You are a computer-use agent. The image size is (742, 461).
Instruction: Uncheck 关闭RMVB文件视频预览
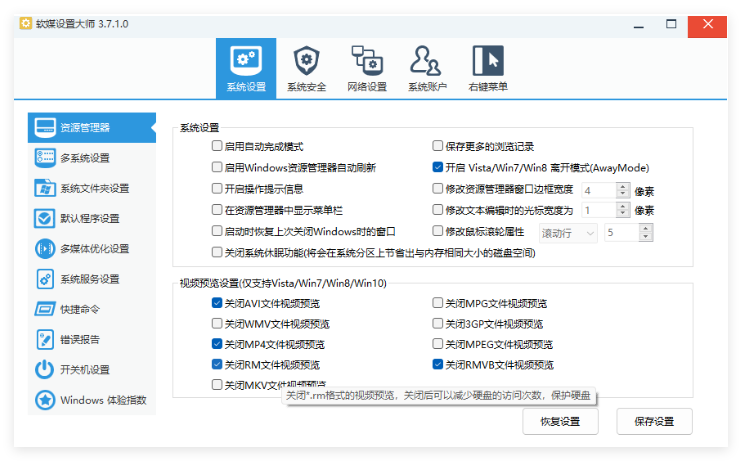point(438,364)
